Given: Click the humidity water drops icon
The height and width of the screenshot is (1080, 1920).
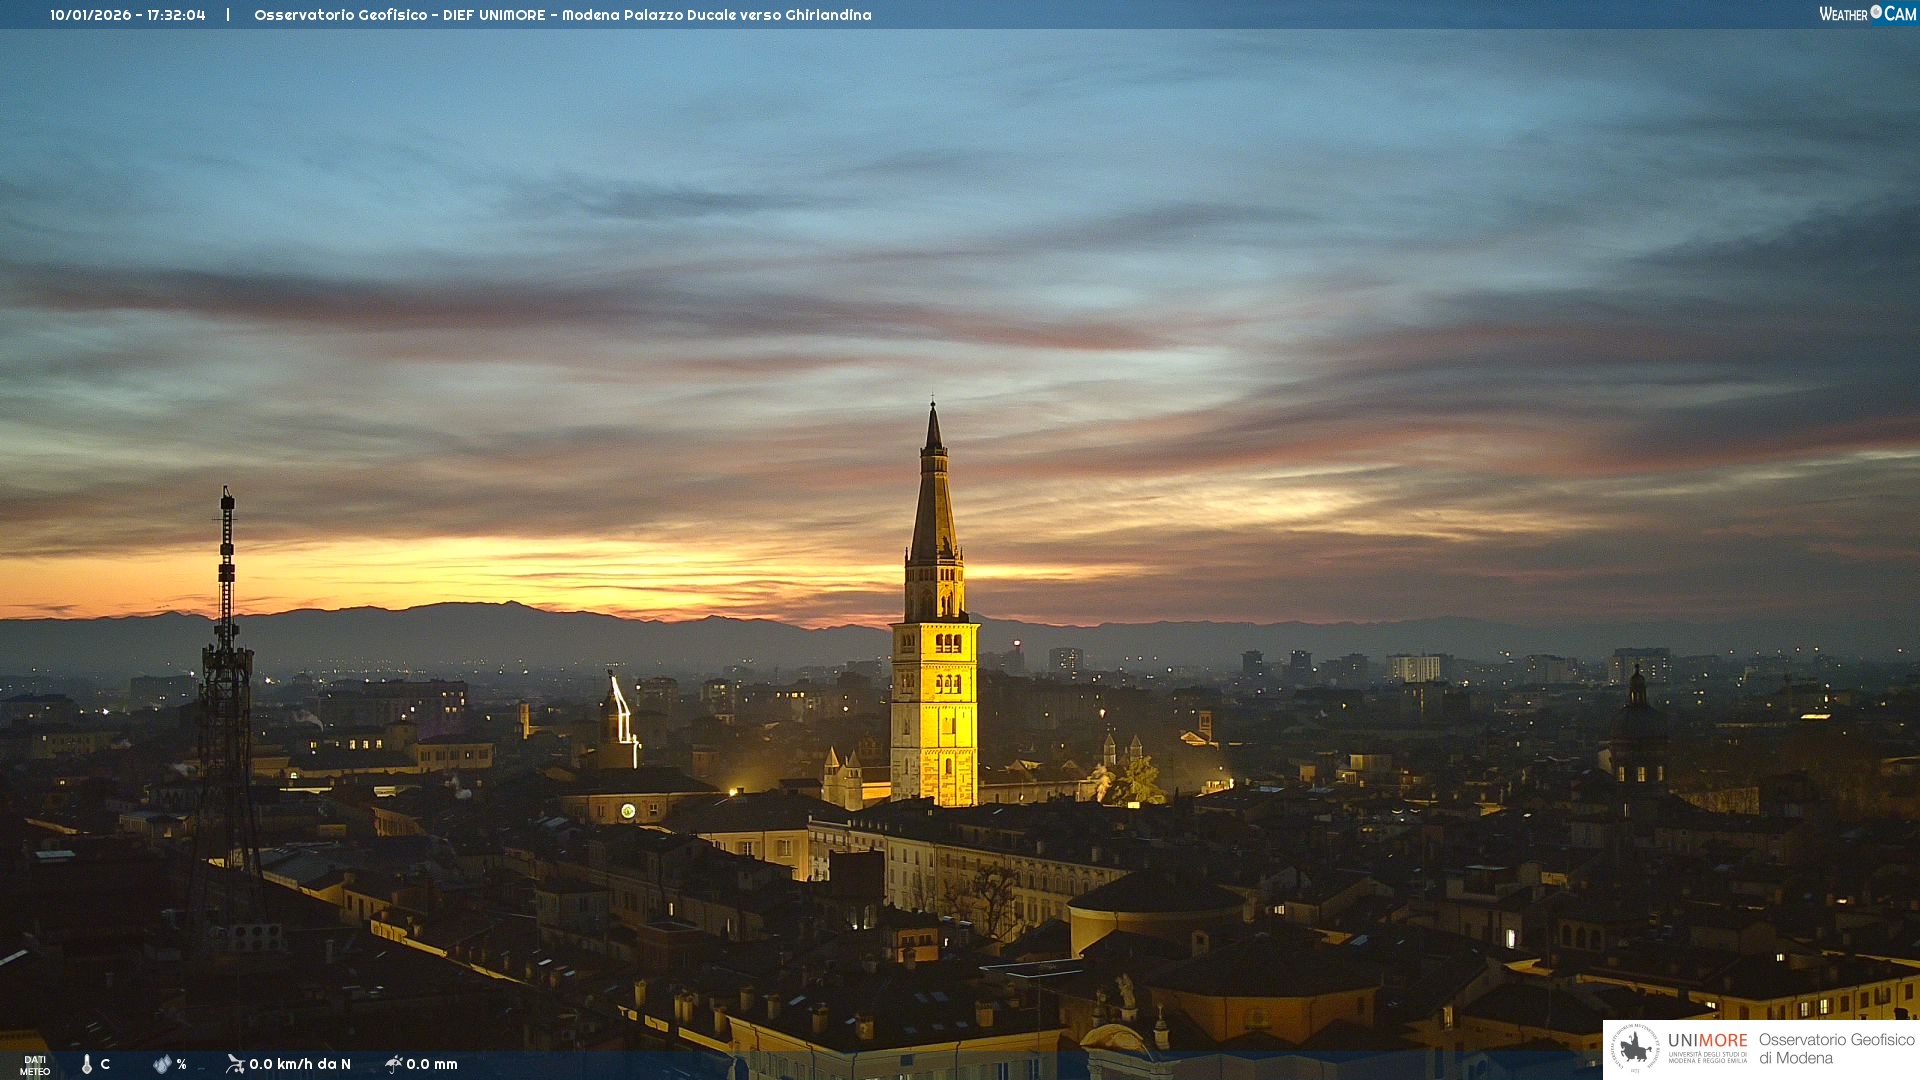Looking at the screenshot, I should (x=162, y=1064).
